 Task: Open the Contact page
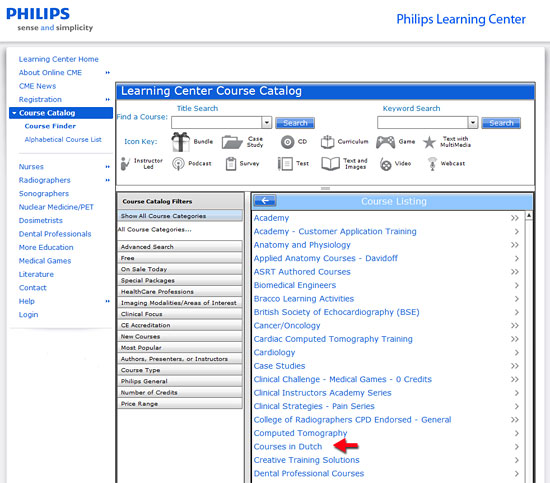[33, 288]
